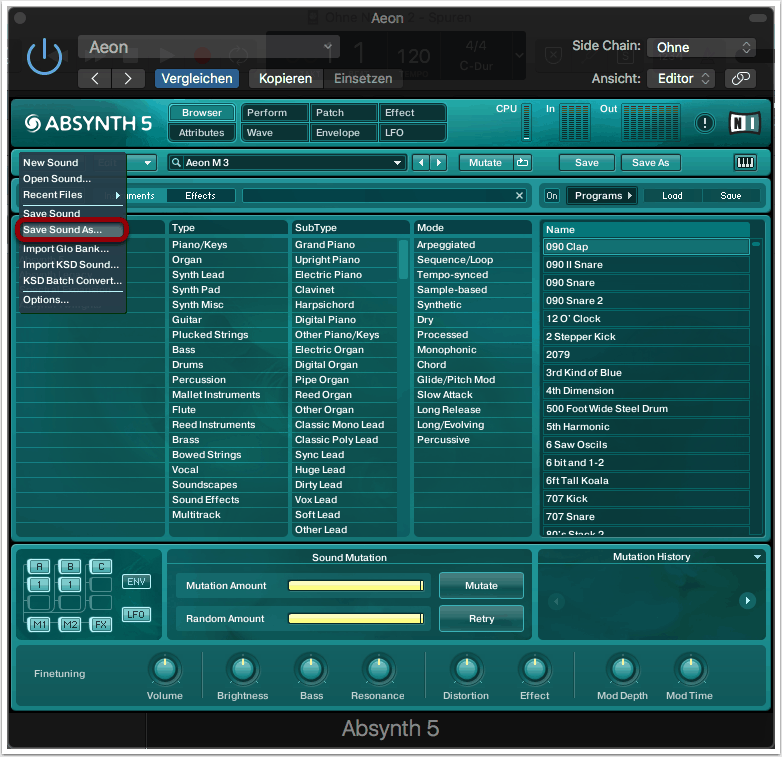Click the link chain icon button
Image resolution: width=782 pixels, height=757 pixels.
740,78
